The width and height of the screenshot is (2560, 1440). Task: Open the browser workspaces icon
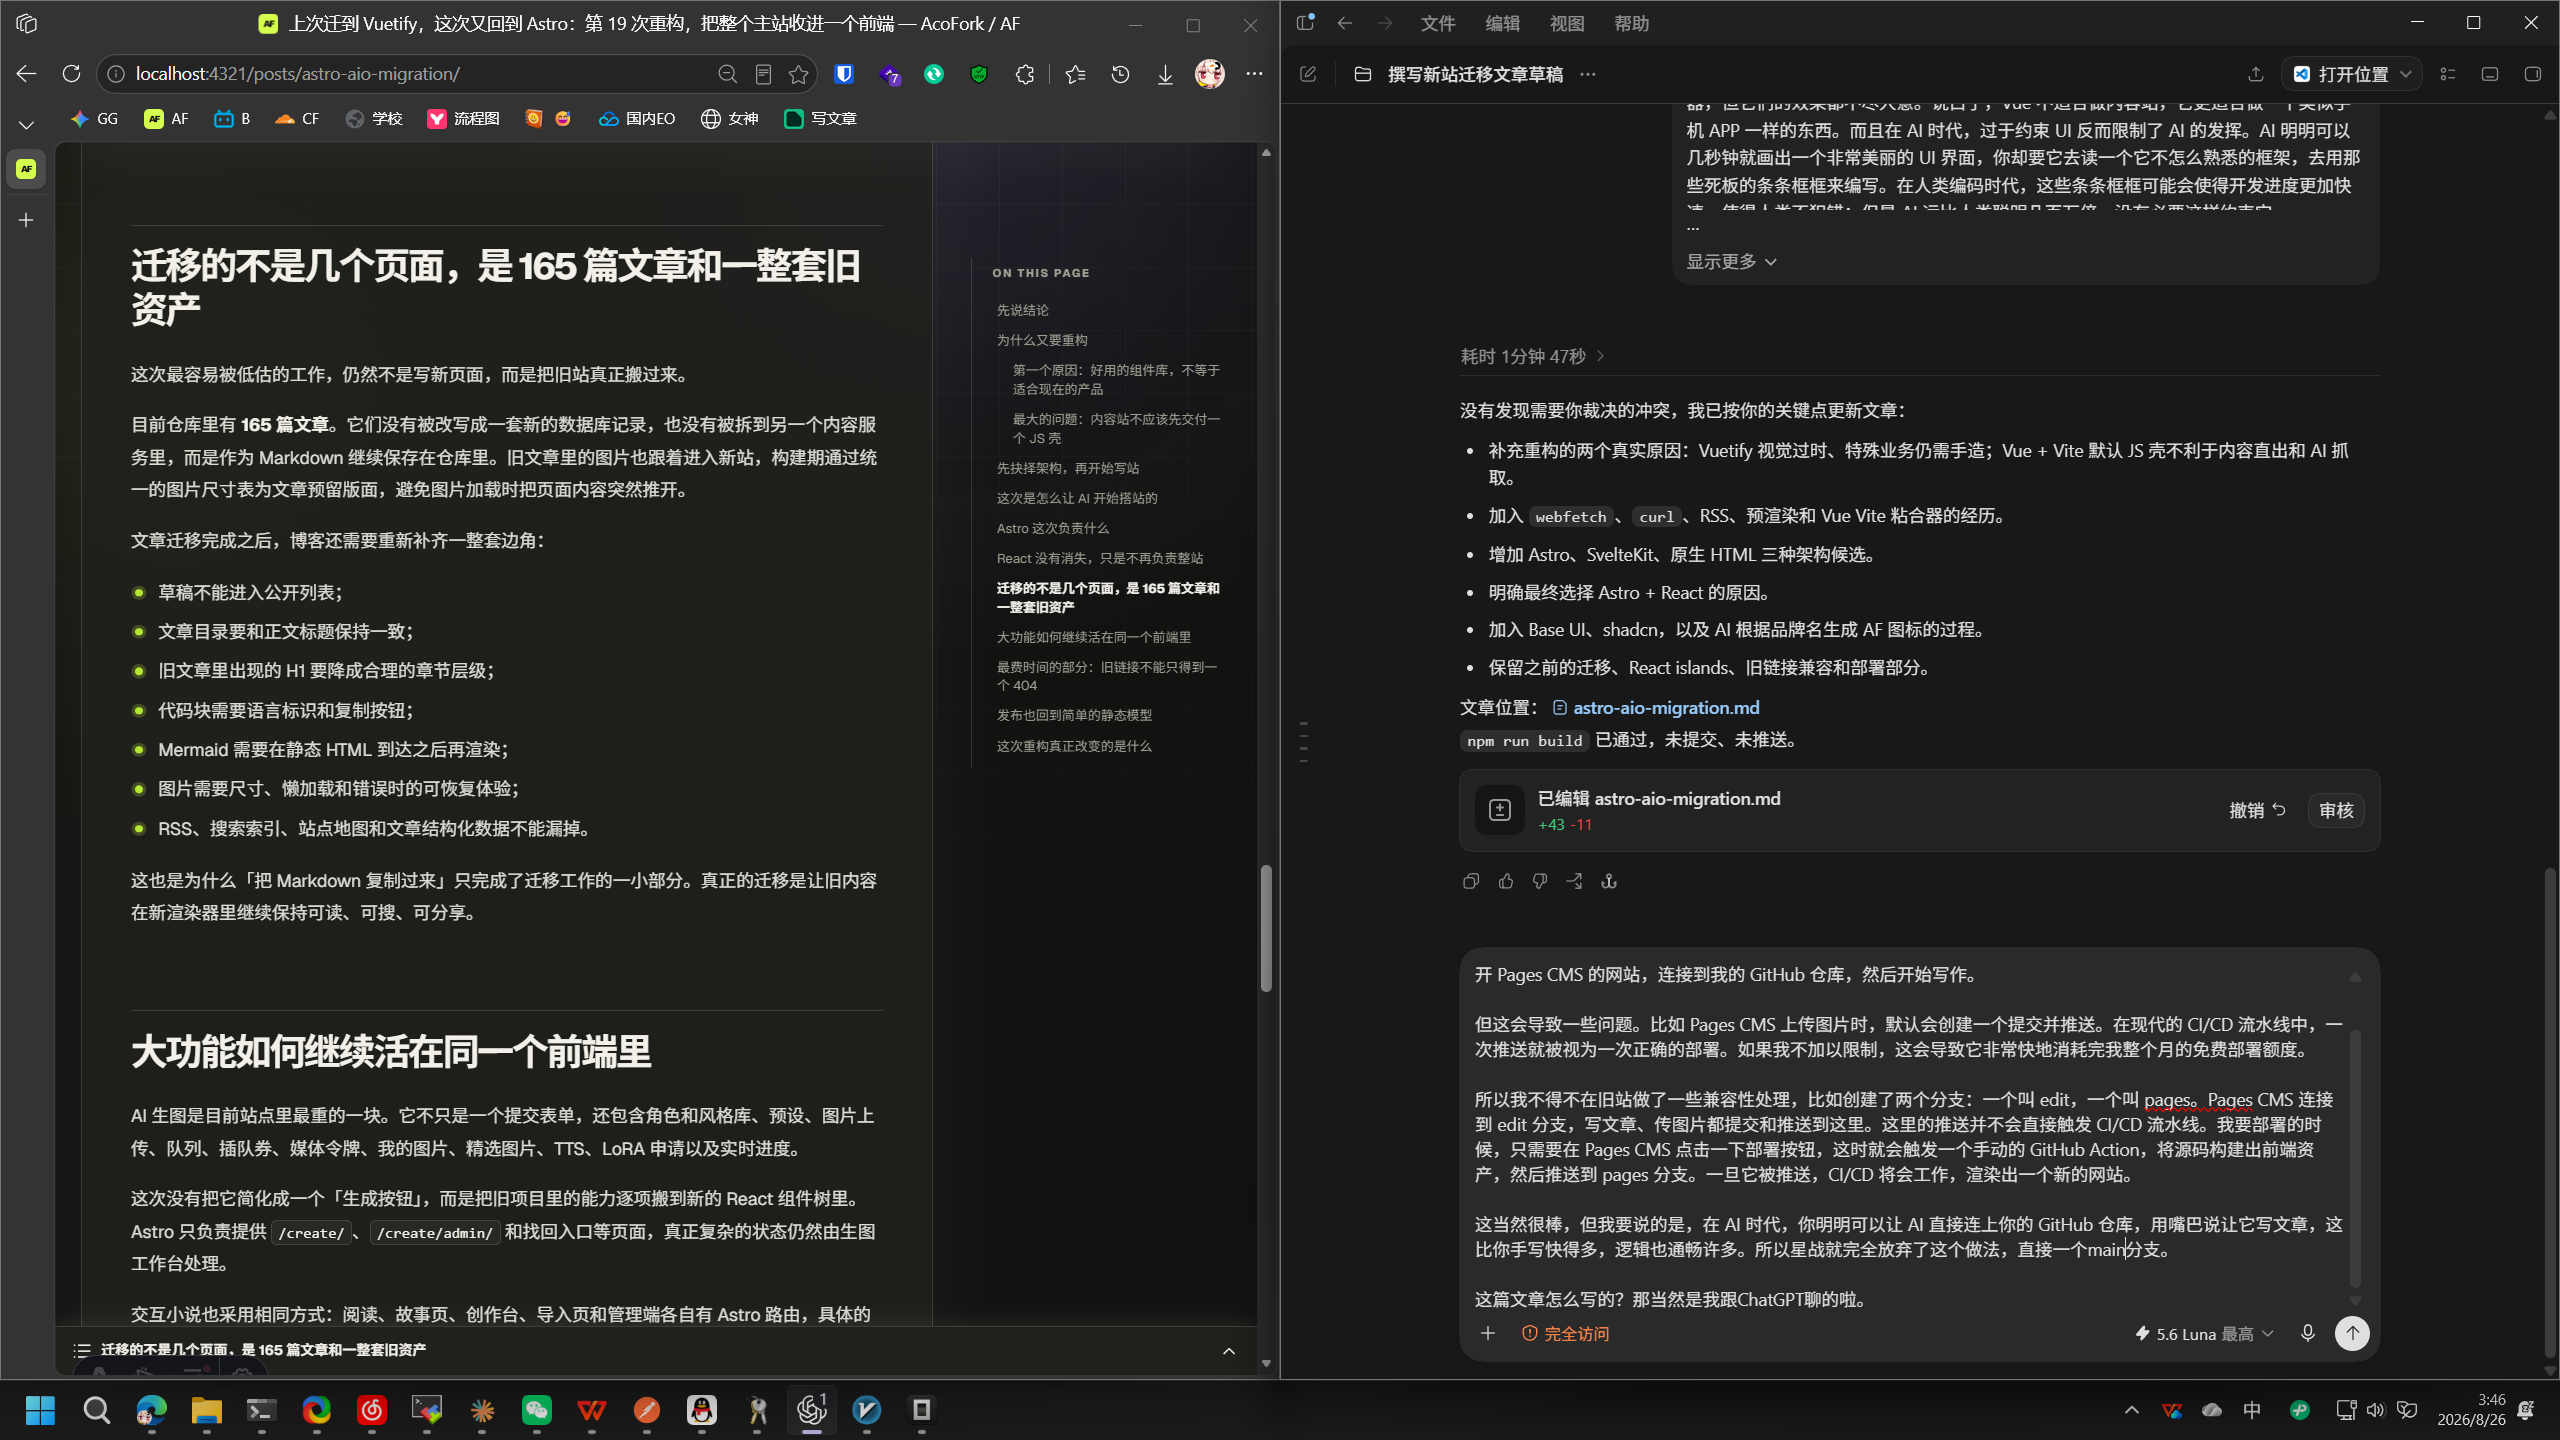click(27, 24)
